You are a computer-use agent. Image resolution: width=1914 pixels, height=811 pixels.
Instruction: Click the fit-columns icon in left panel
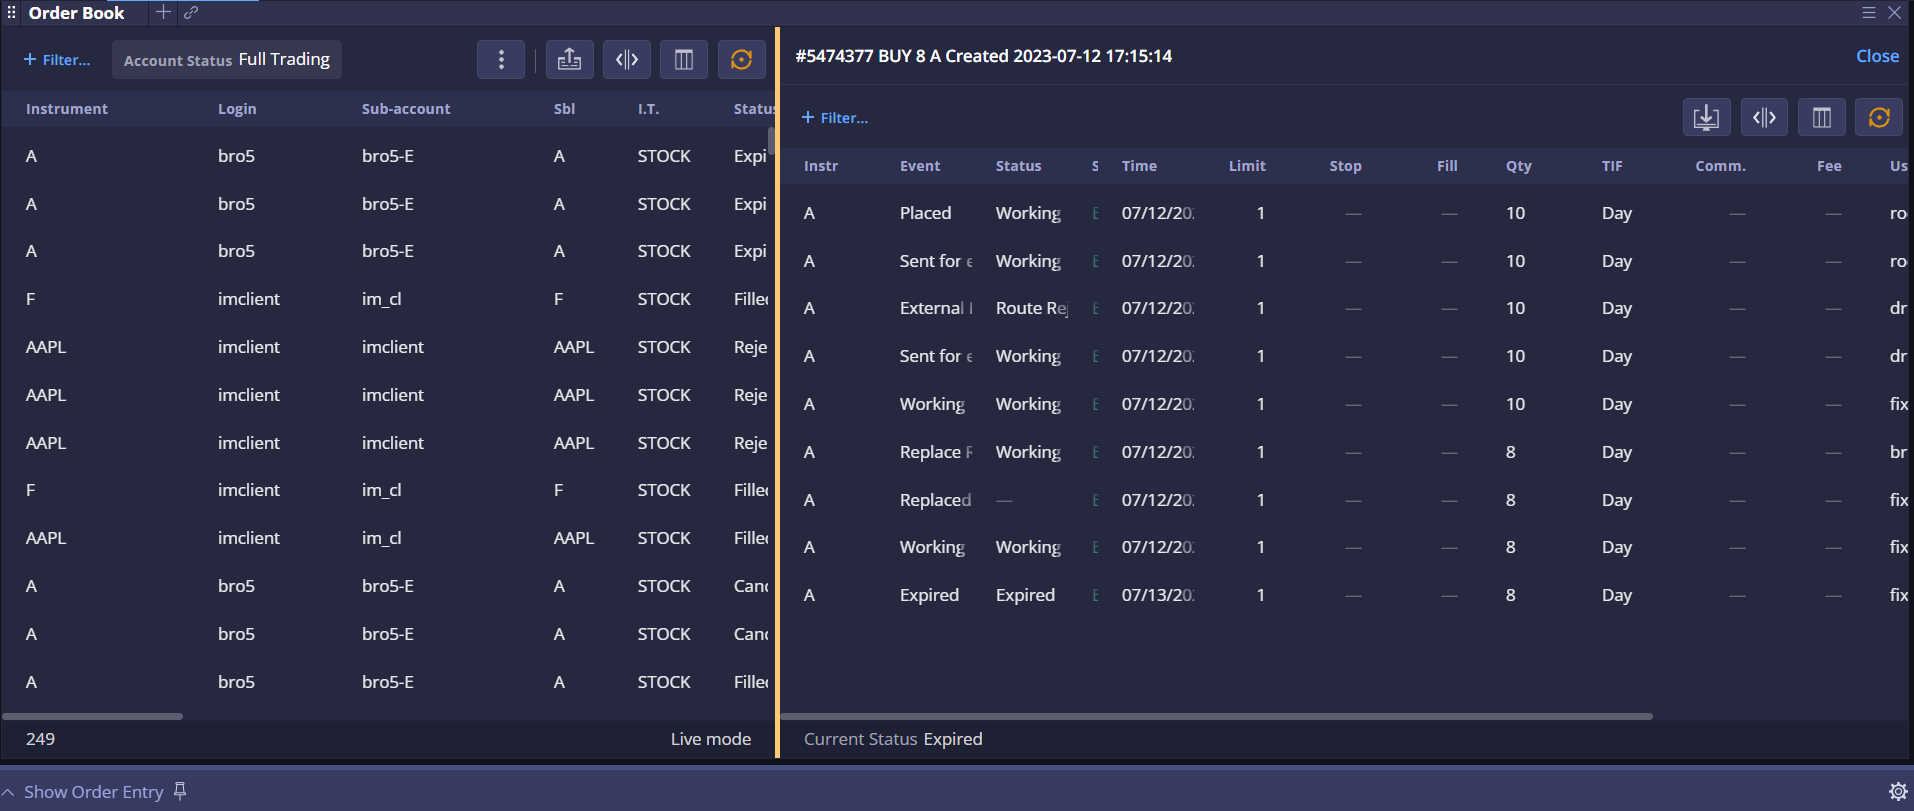[627, 60]
